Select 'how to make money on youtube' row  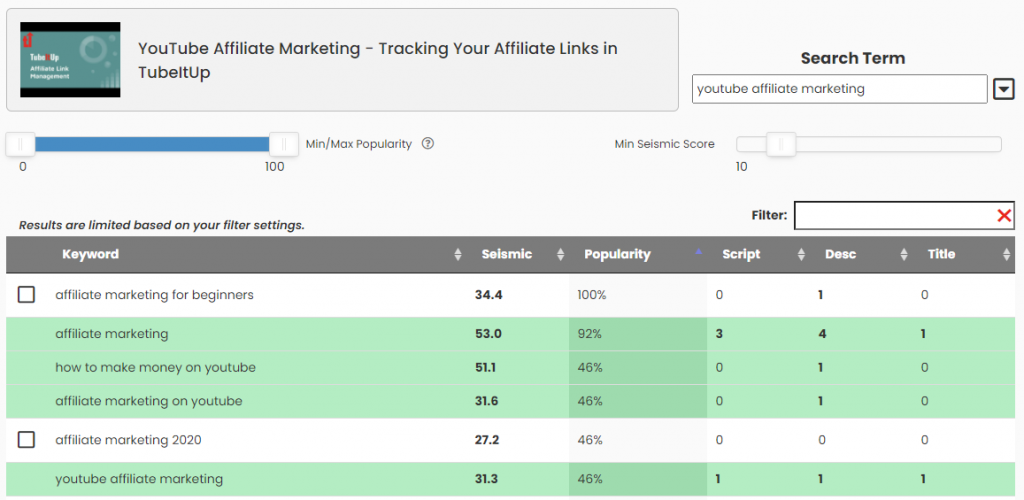(x=509, y=367)
